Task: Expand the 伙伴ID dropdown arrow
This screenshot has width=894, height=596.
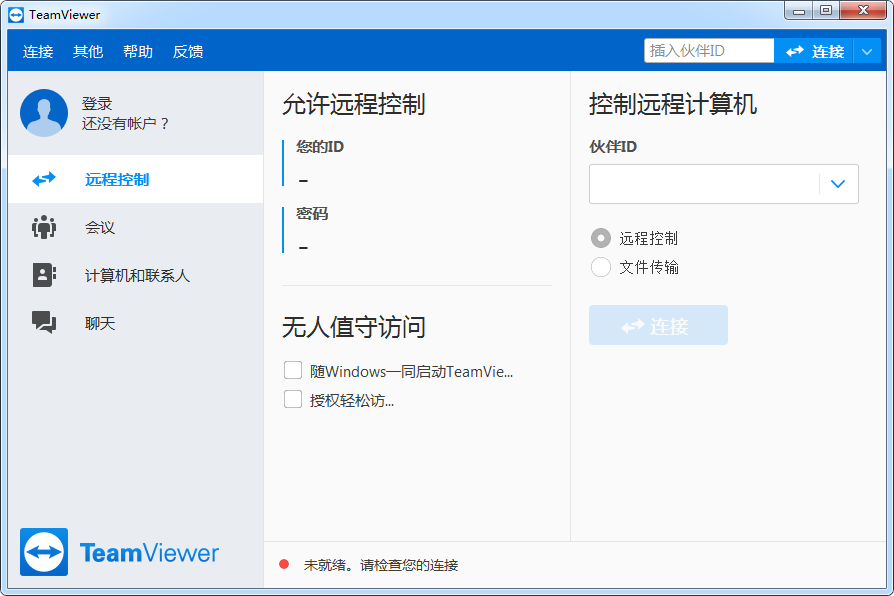Action: (x=838, y=184)
